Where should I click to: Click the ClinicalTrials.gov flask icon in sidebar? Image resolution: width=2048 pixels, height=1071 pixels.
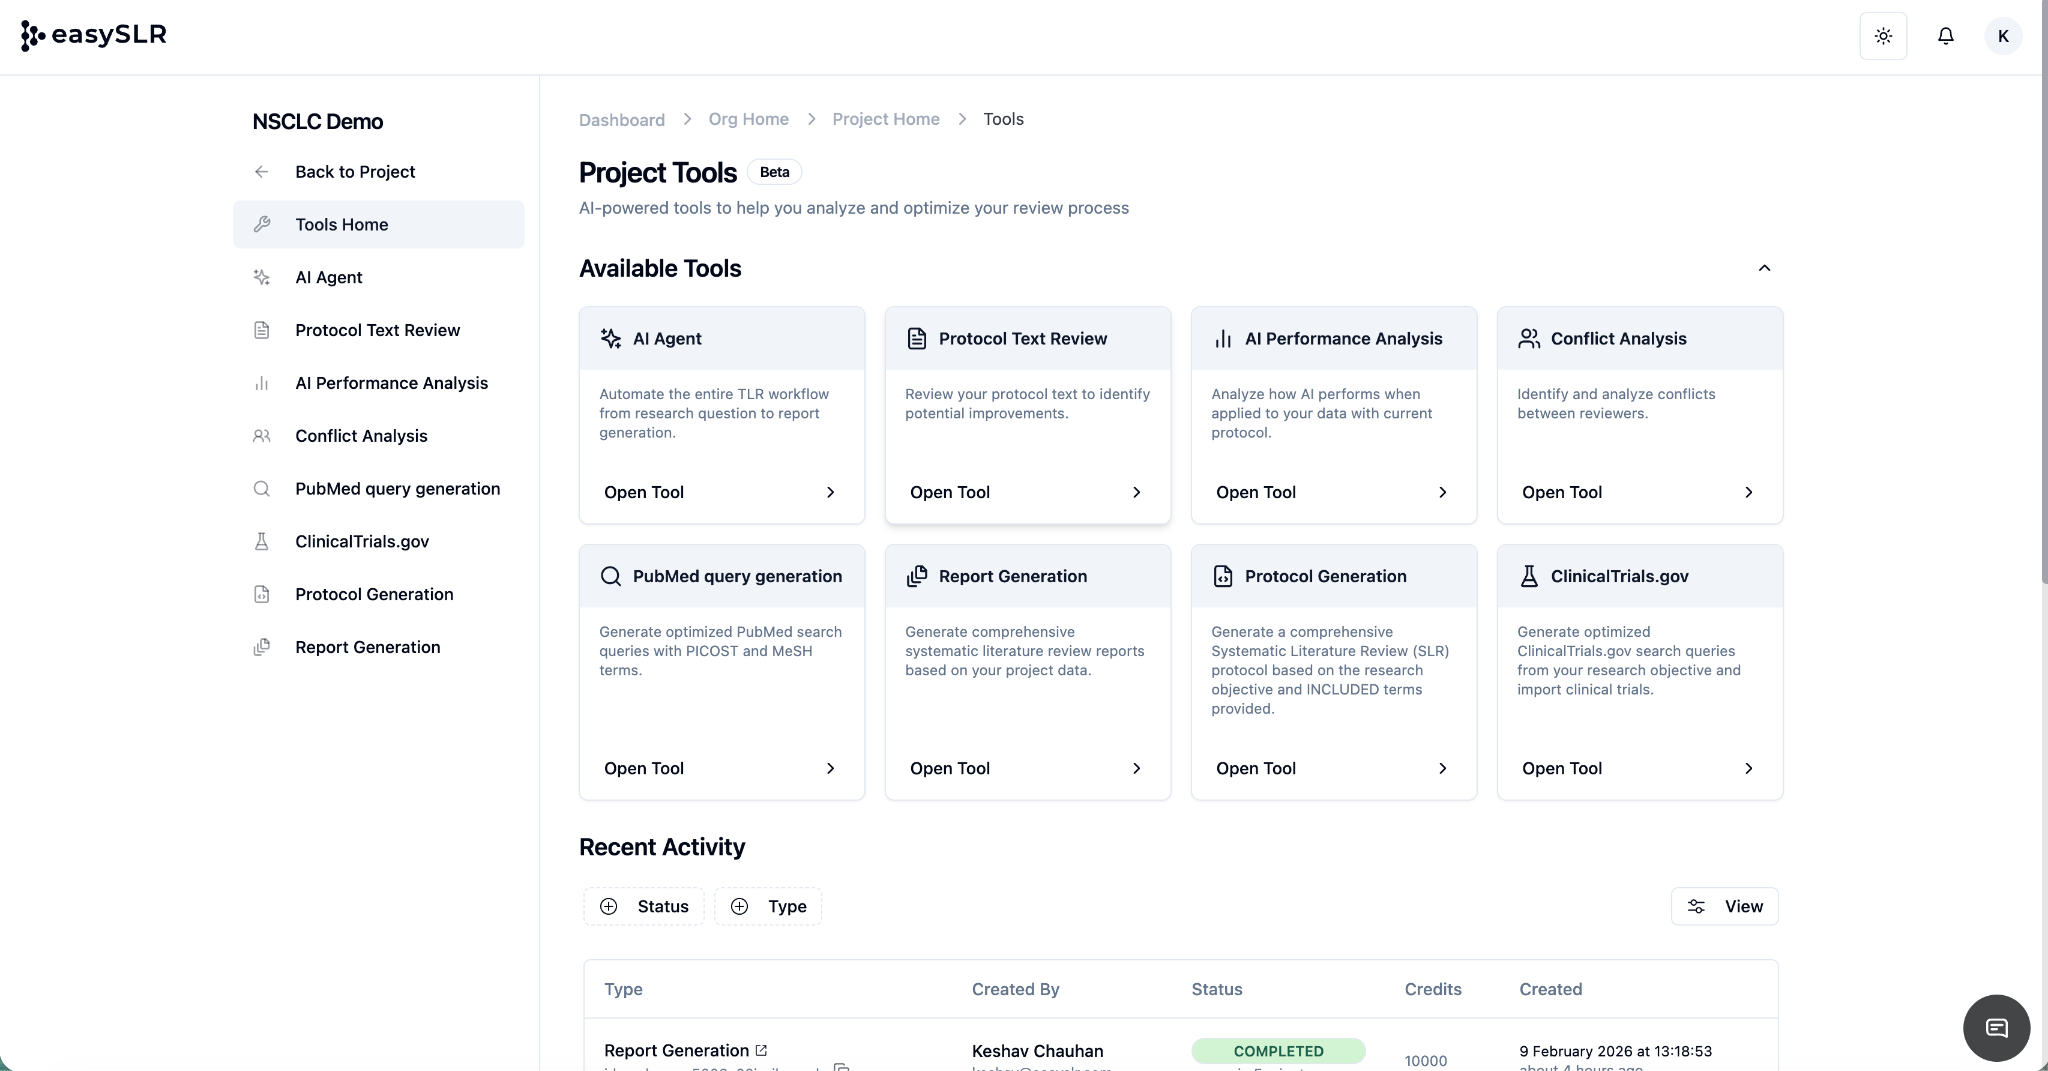point(262,541)
